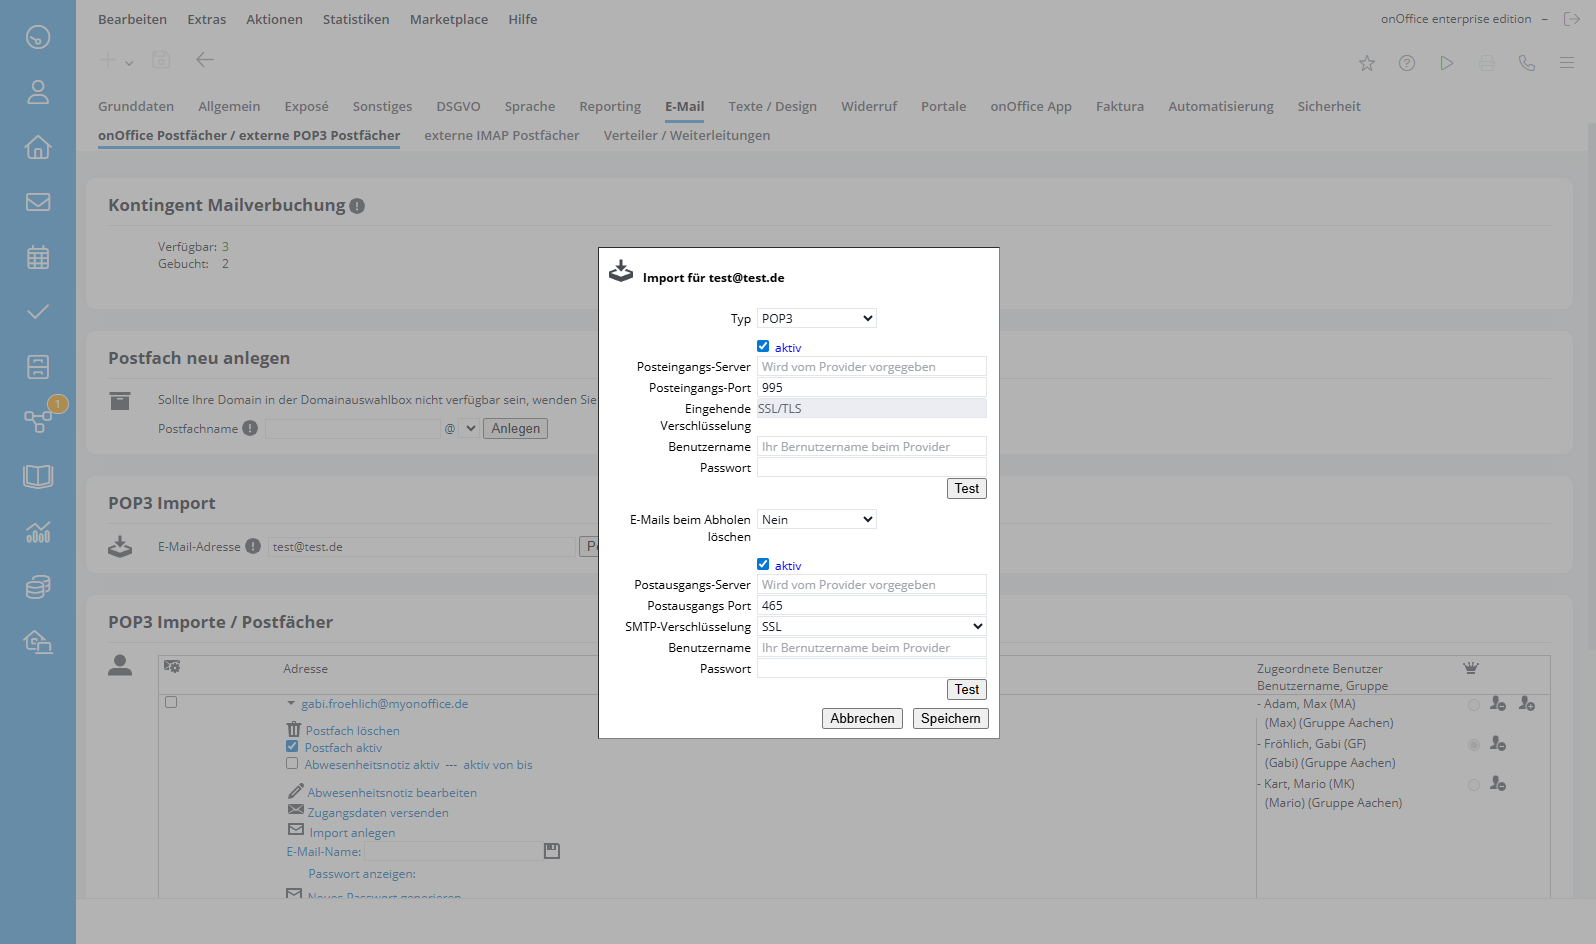Open the SMTP-Verschlüsselung dropdown
Screen dimensions: 1596x944
(x=871, y=626)
